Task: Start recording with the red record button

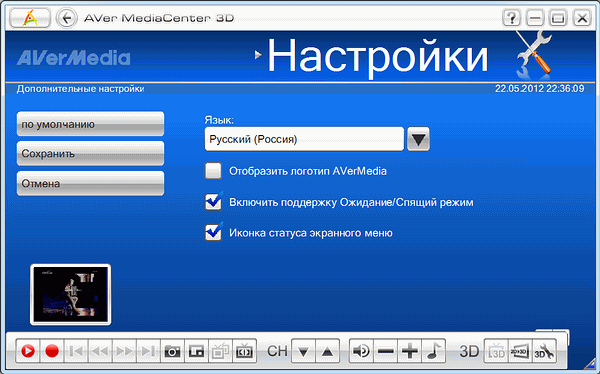Action: point(52,351)
